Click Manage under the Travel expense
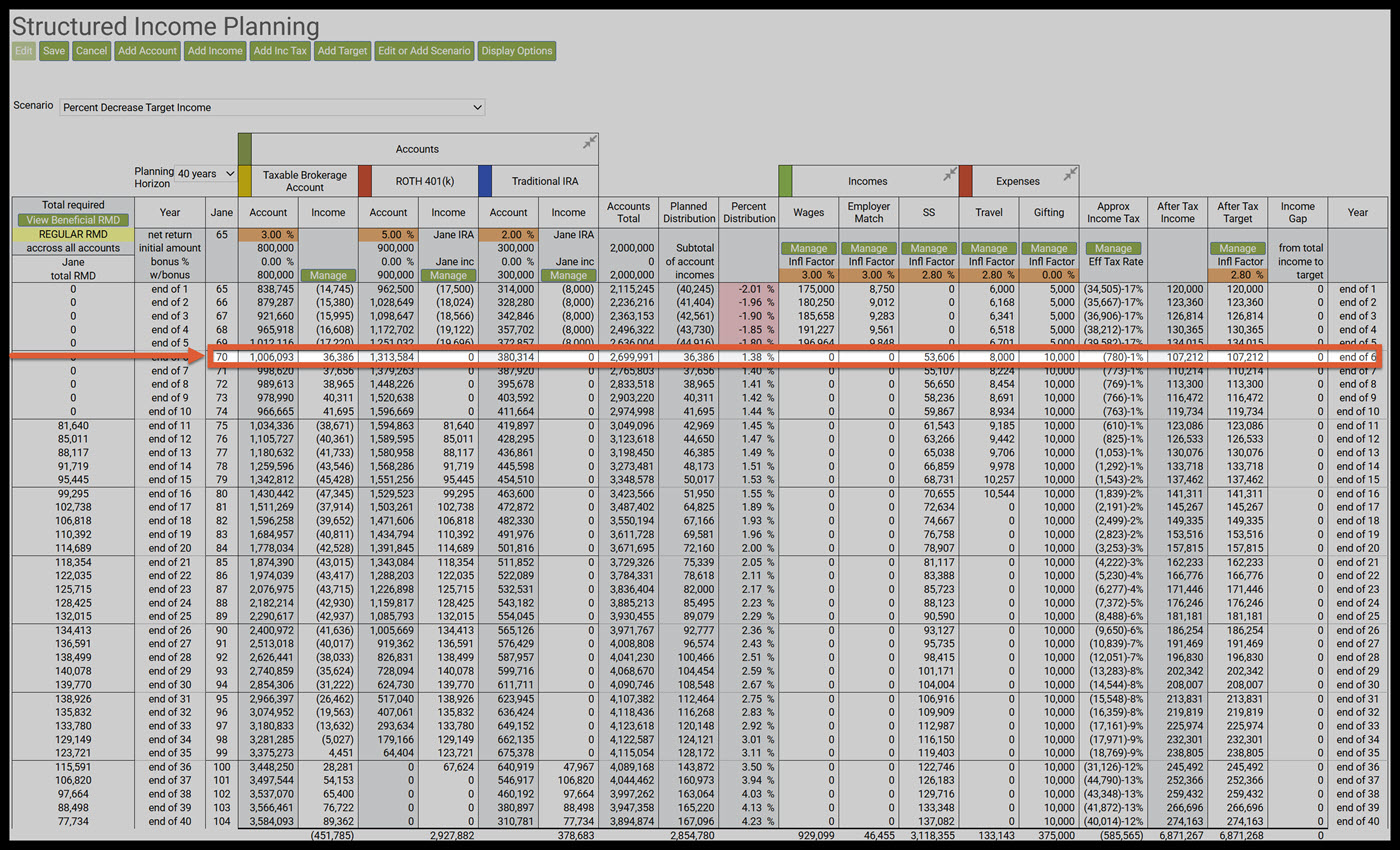 coord(988,248)
